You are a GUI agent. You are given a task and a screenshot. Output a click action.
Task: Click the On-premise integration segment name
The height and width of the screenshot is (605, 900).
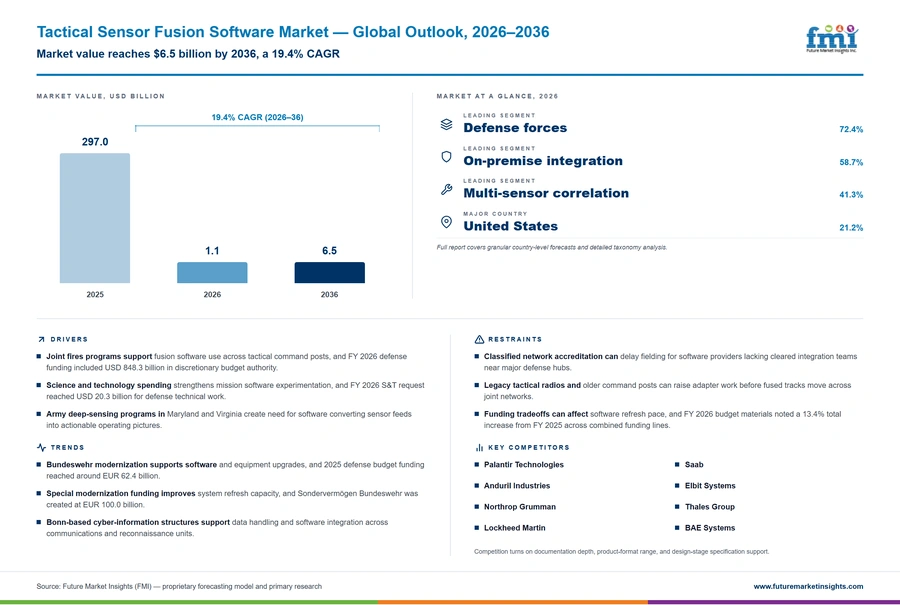pyautogui.click(x=543, y=161)
